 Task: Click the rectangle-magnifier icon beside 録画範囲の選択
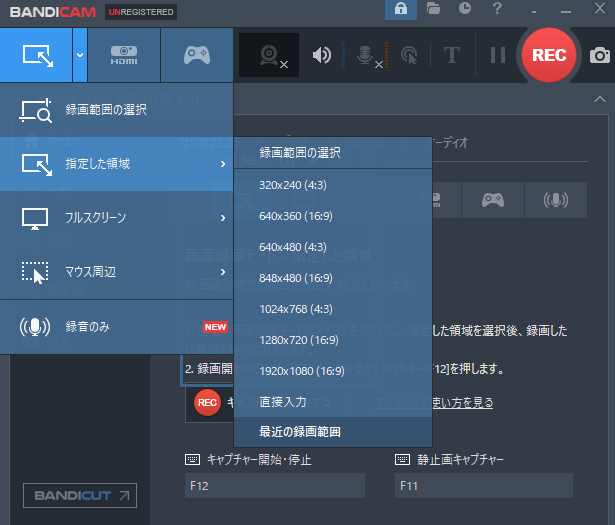tap(35, 111)
